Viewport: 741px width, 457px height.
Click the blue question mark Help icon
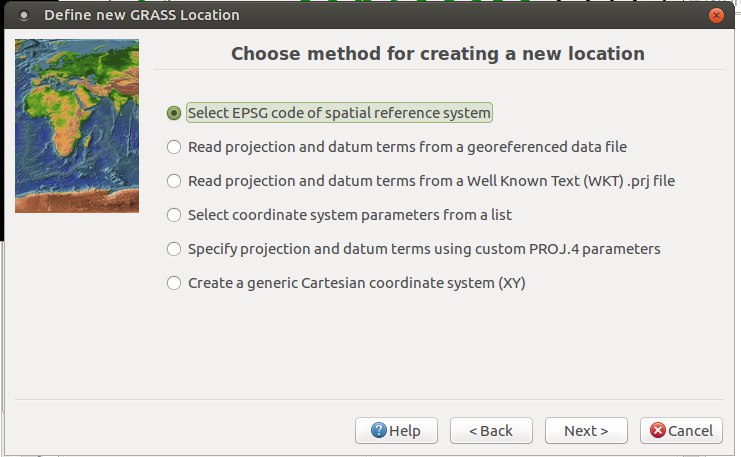(379, 430)
